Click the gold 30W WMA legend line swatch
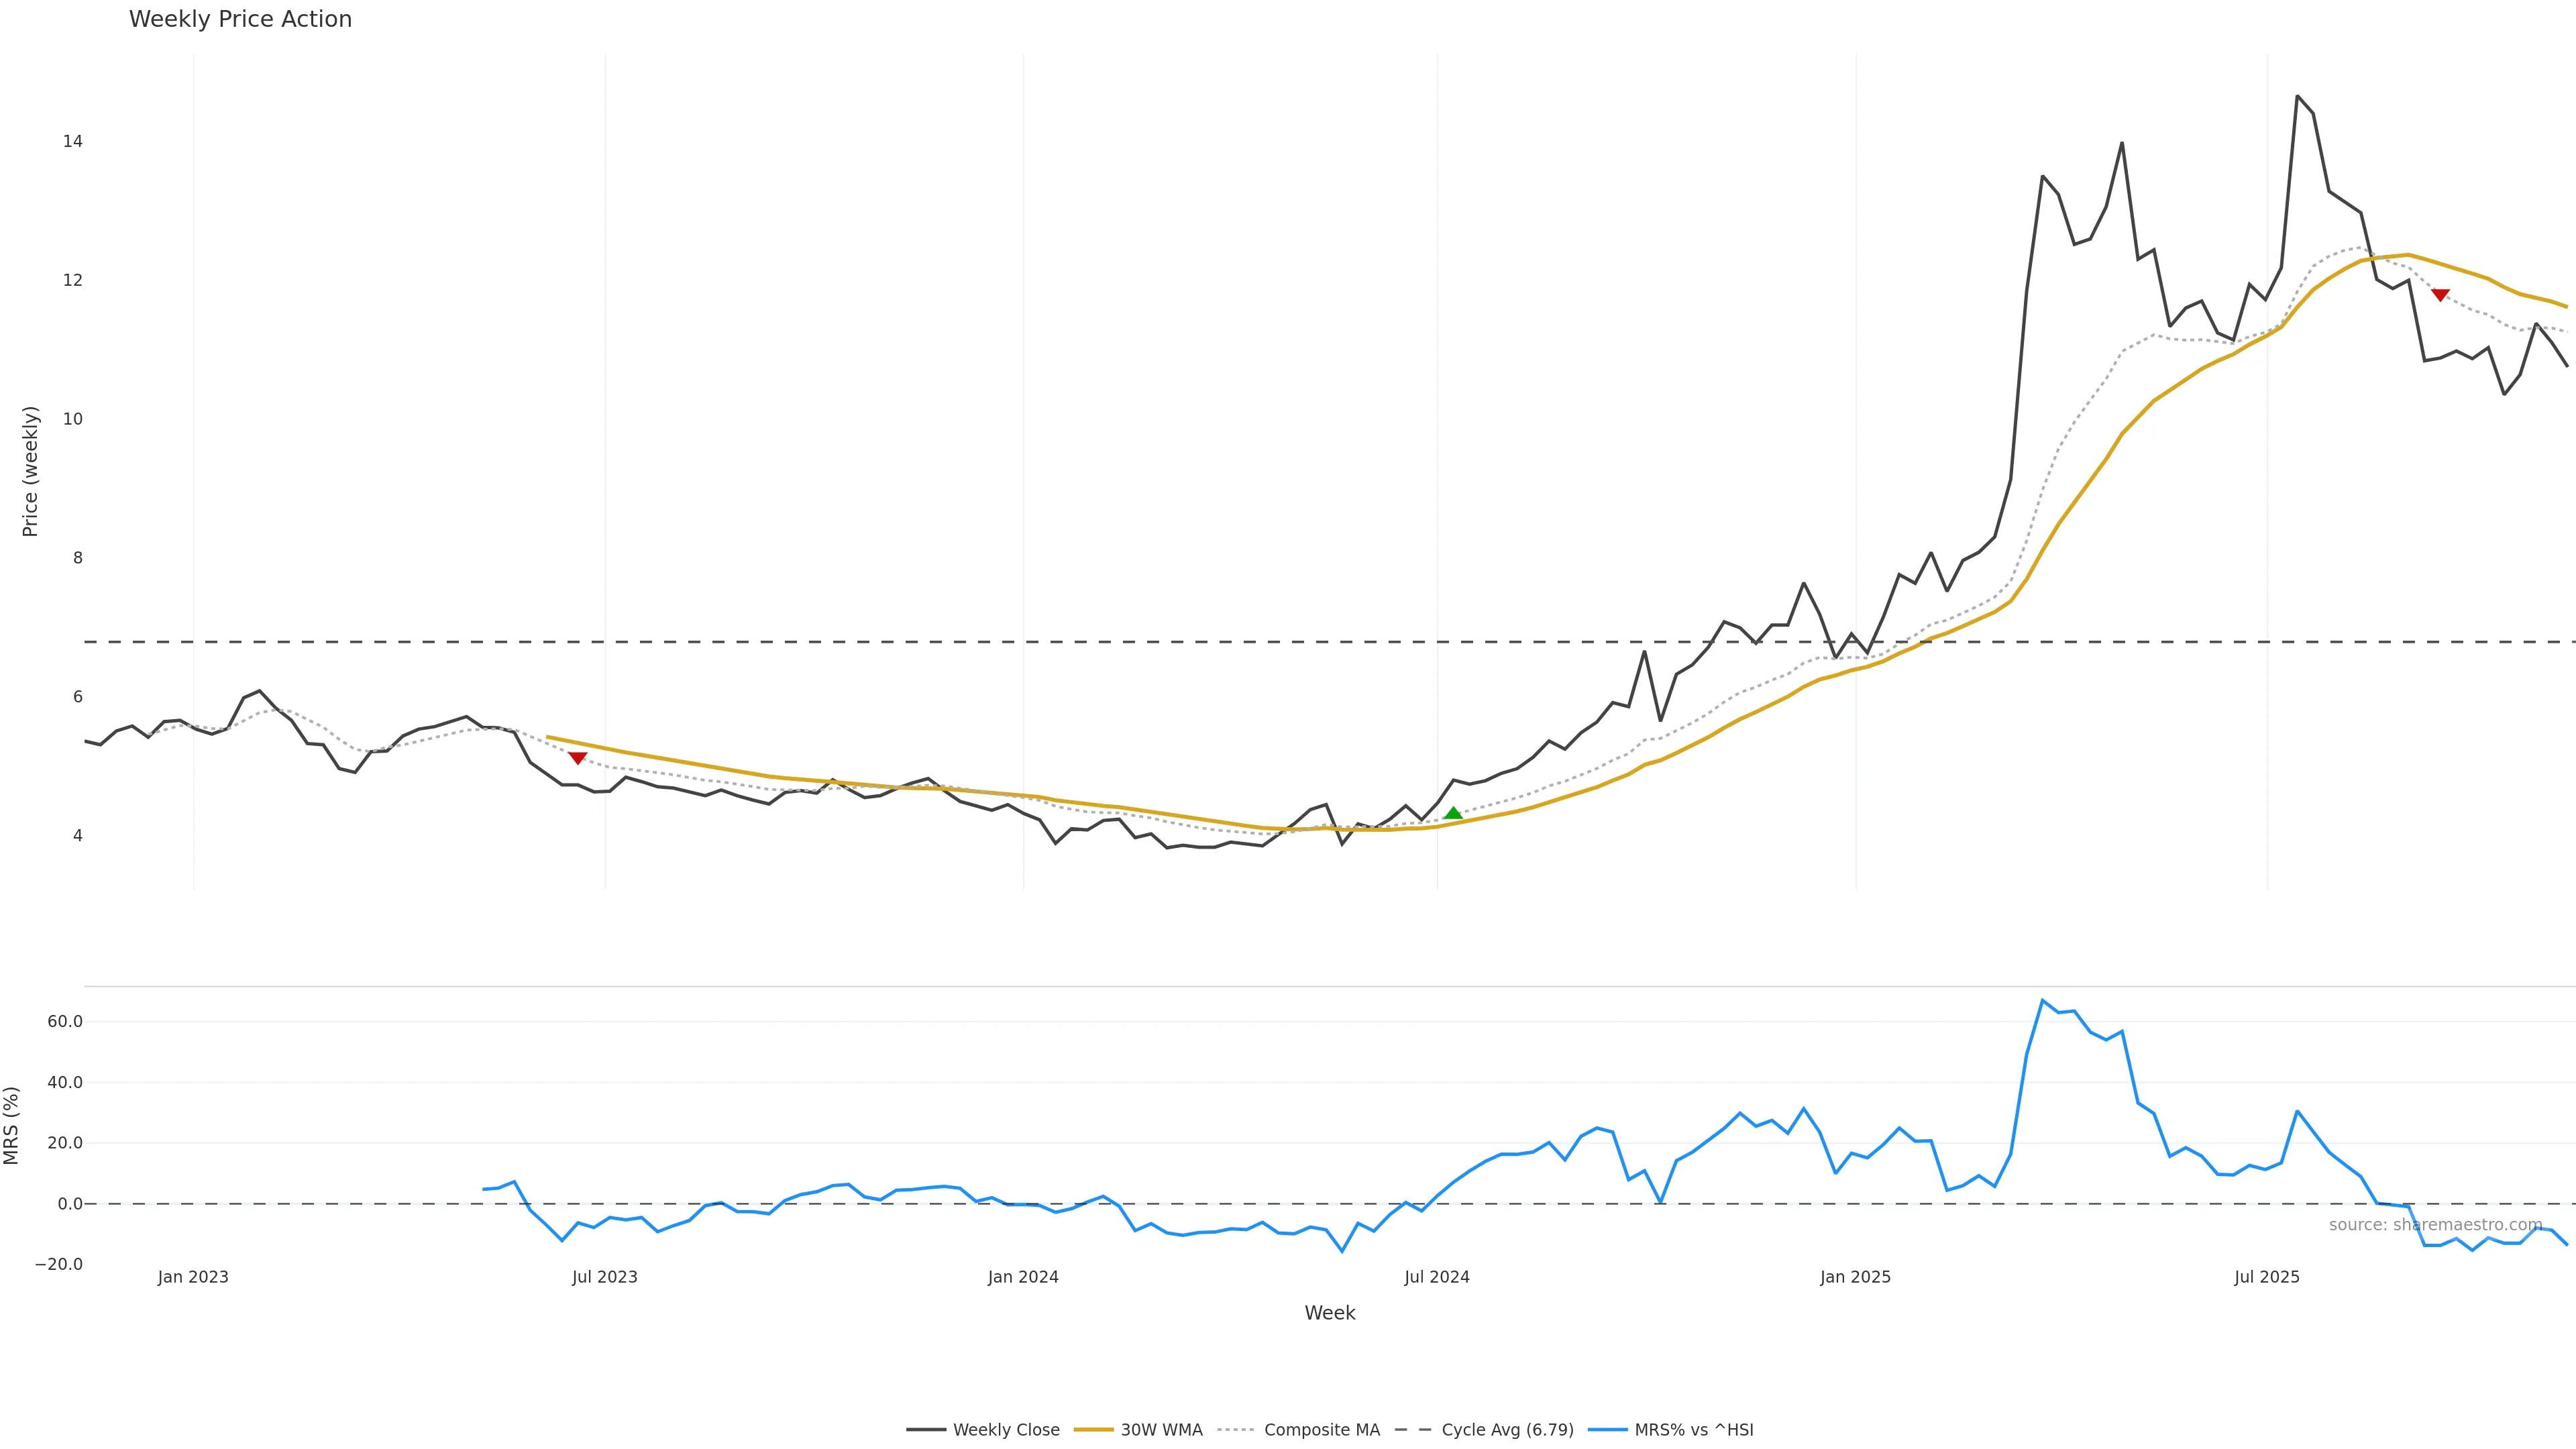The image size is (2576, 1449). click(1093, 1430)
